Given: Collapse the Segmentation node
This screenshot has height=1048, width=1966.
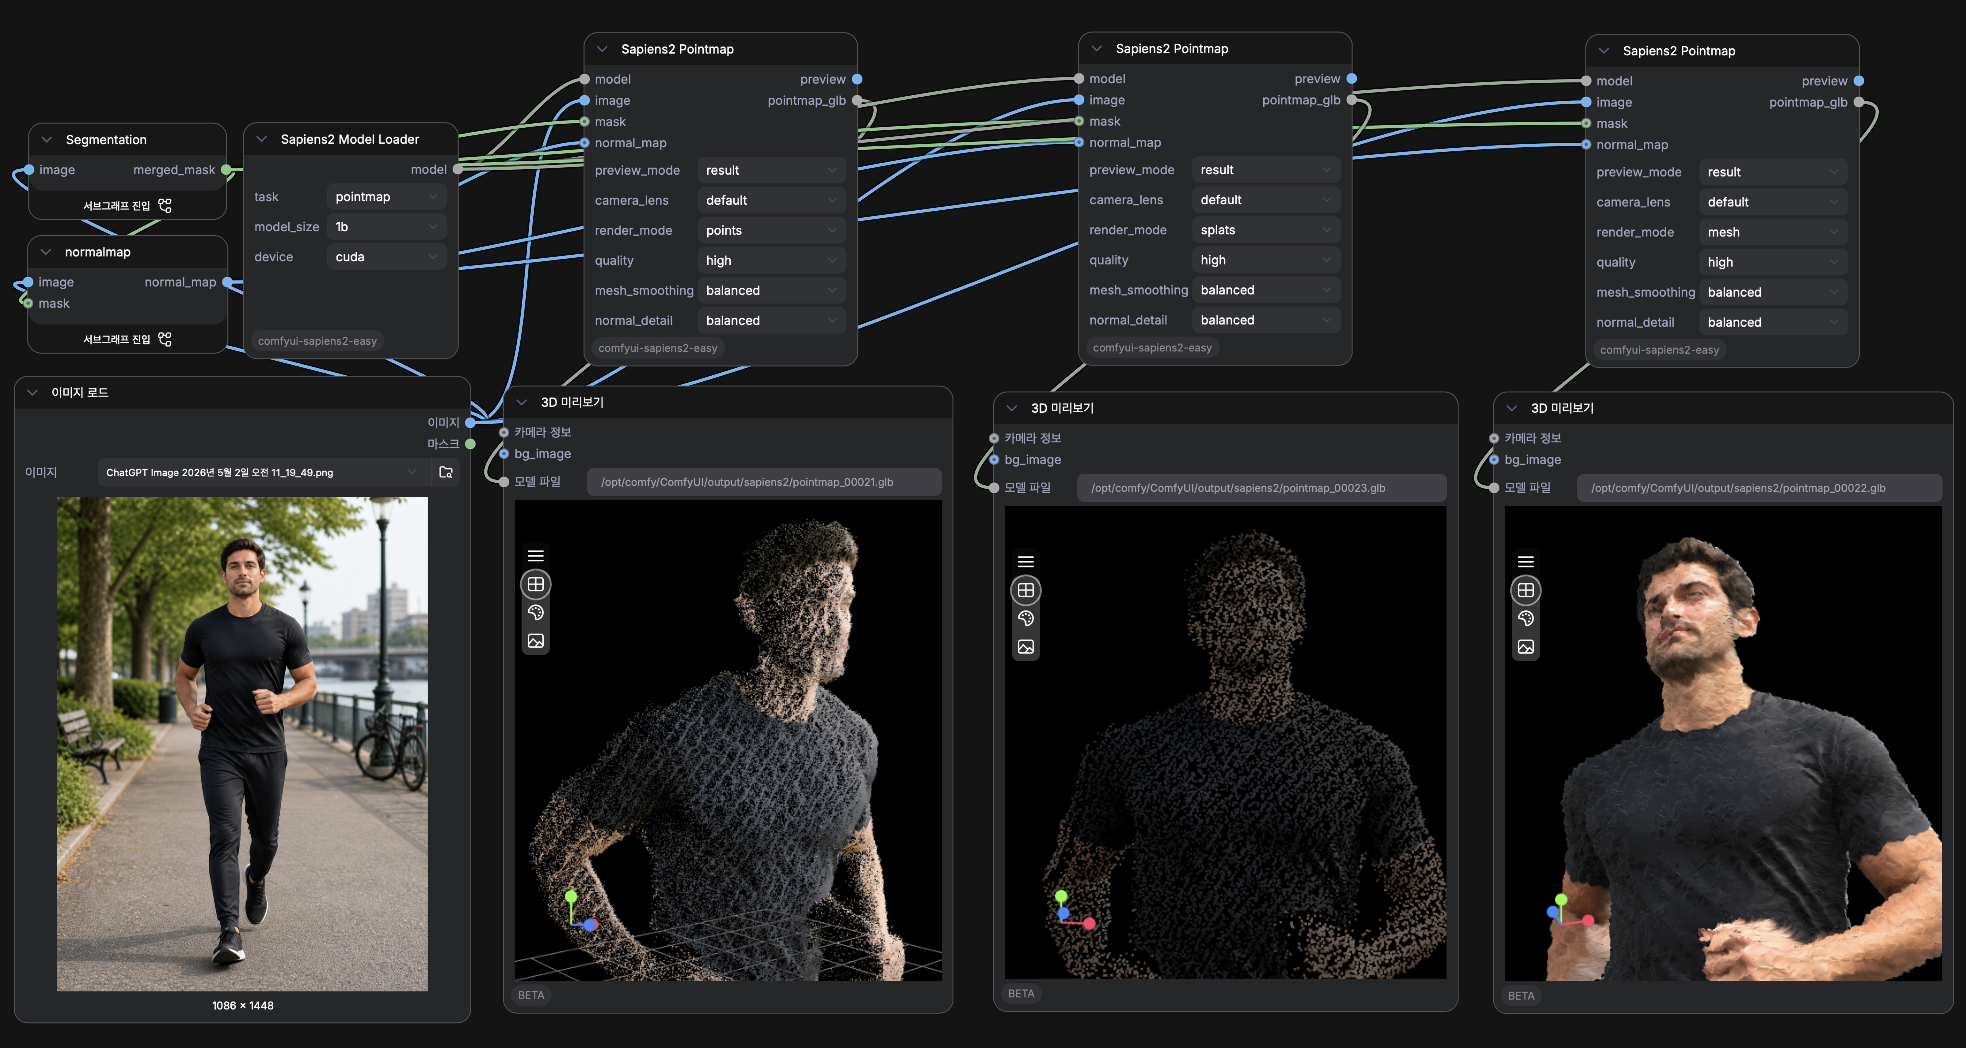Looking at the screenshot, I should [47, 140].
